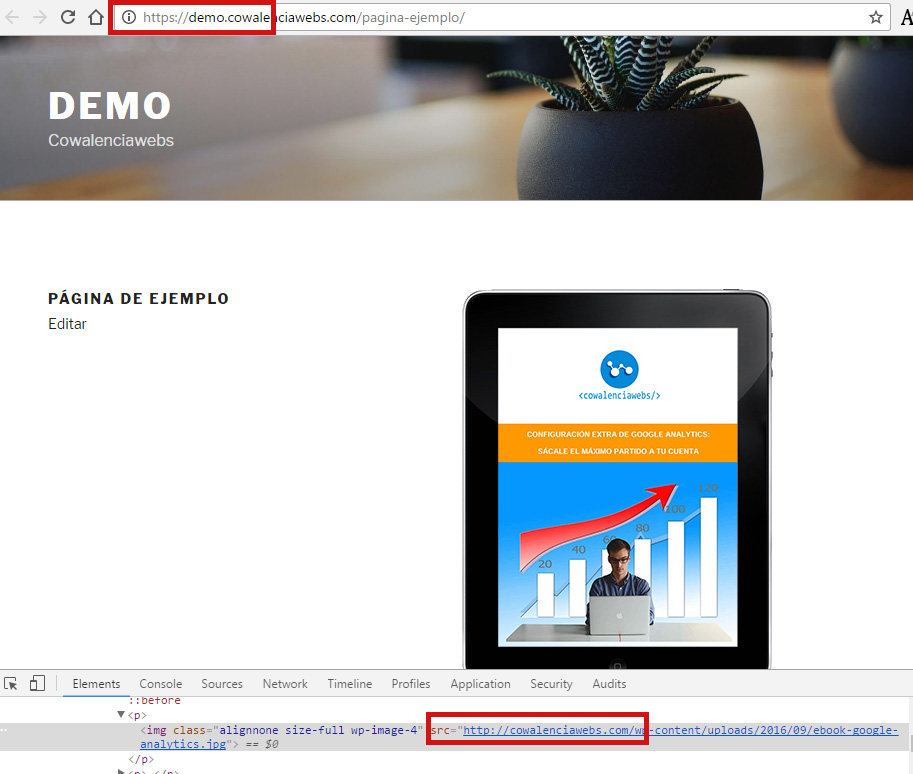View site information via the info icon
Screen dimensions: 913x774
click(x=128, y=17)
